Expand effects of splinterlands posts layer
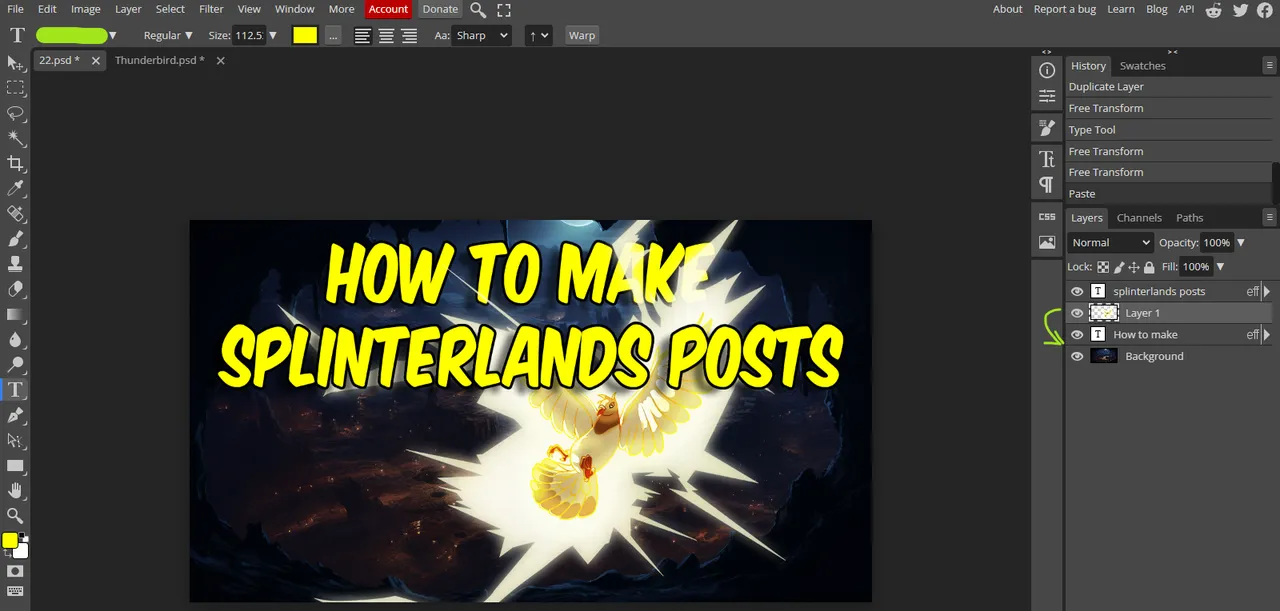The height and width of the screenshot is (611, 1280). click(x=1267, y=291)
